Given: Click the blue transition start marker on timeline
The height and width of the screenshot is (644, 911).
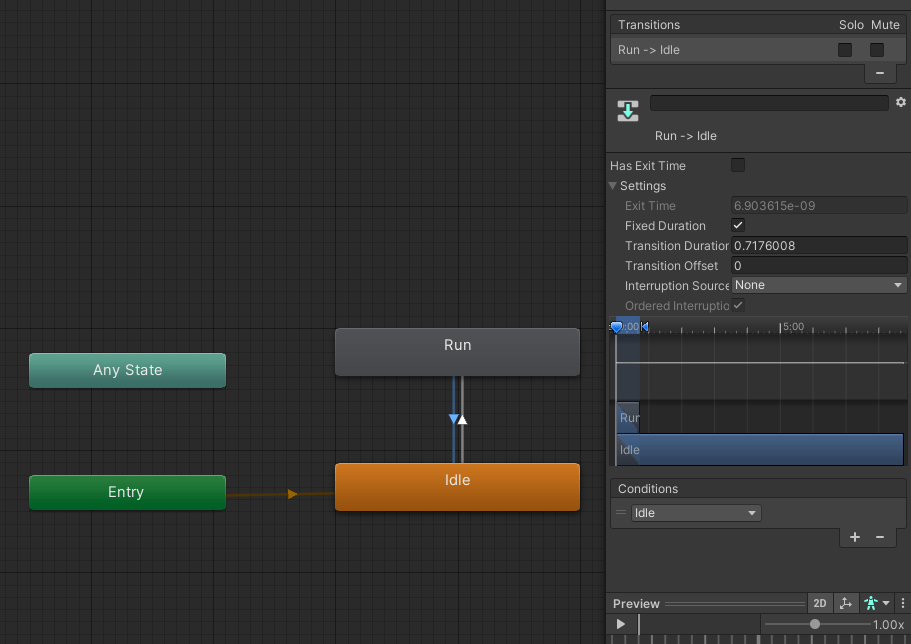Looking at the screenshot, I should tap(616, 327).
